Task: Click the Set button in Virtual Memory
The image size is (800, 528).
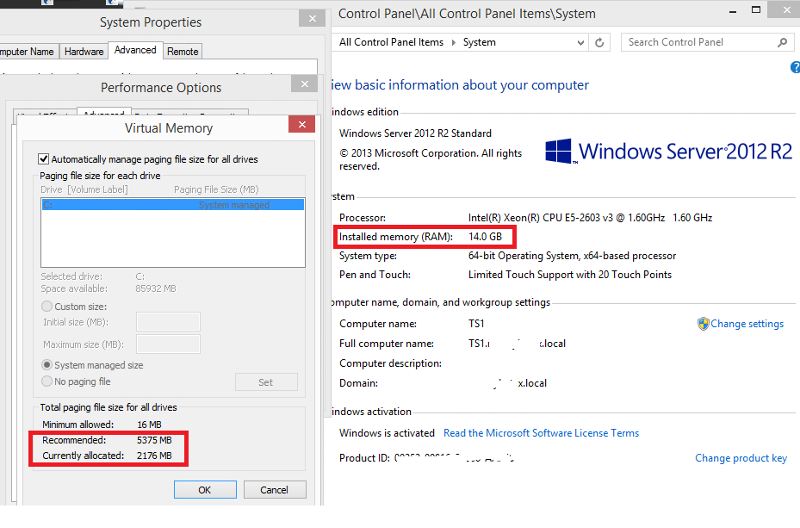Action: click(266, 382)
